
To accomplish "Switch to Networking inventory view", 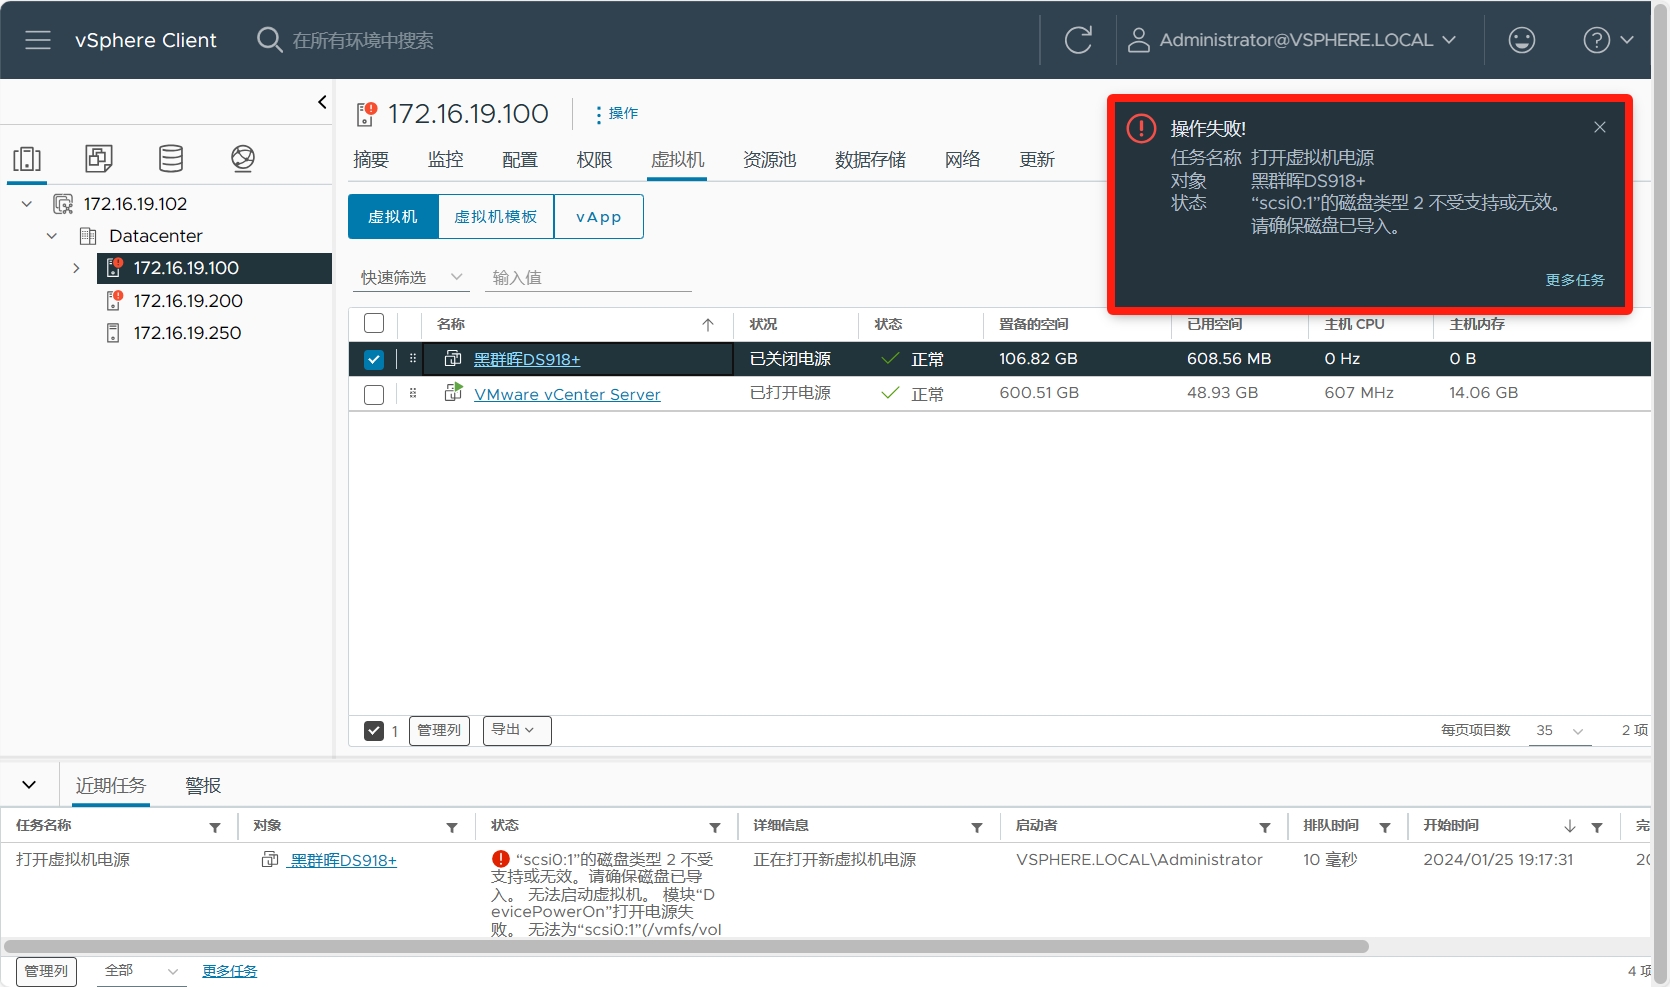I will click(243, 158).
